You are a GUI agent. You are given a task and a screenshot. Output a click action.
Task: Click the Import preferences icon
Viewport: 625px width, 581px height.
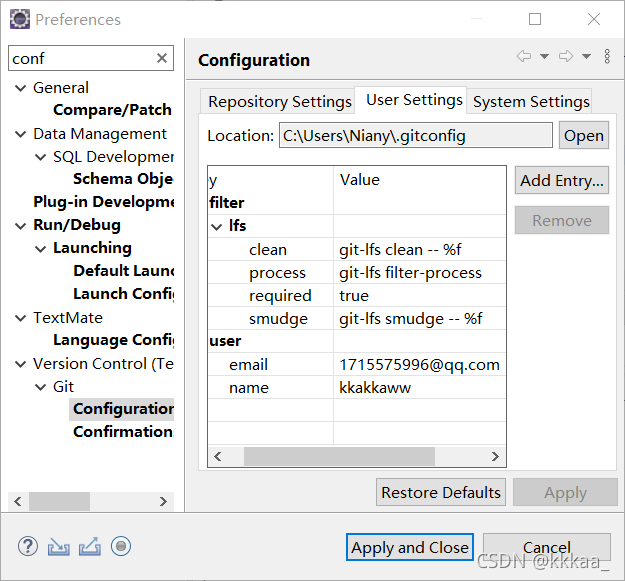point(59,546)
